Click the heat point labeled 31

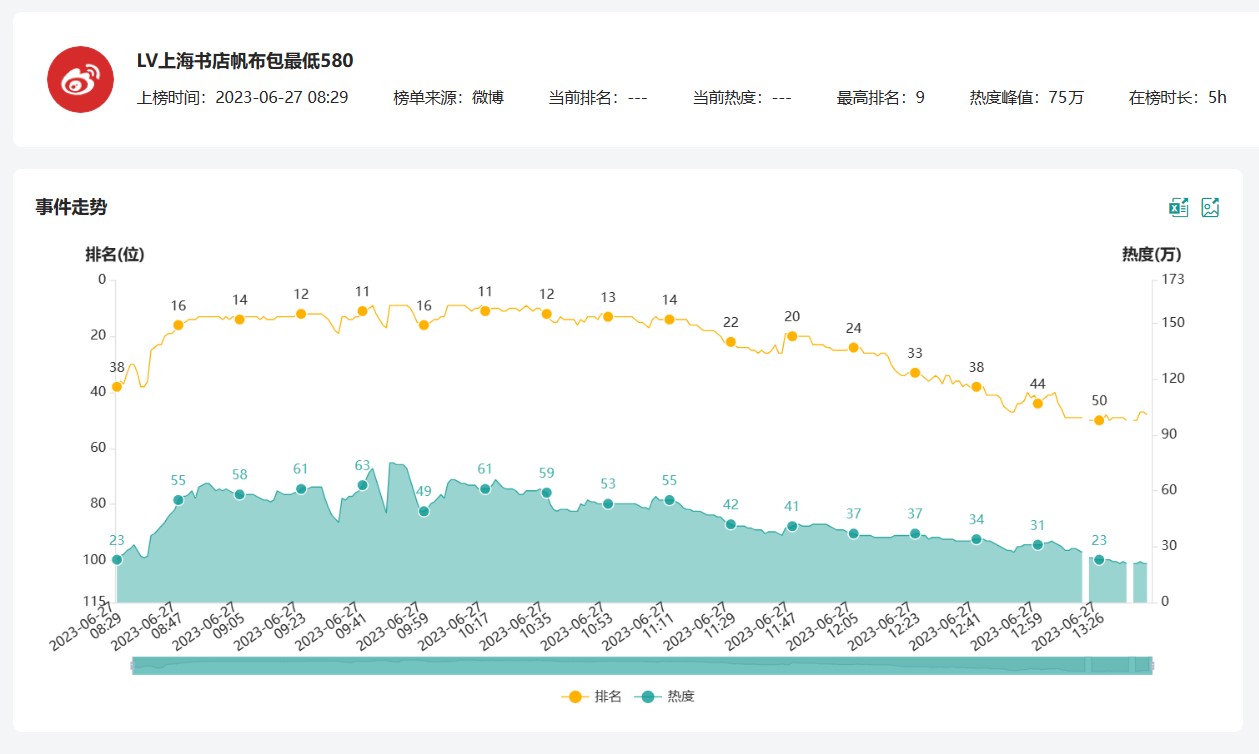tap(1038, 545)
